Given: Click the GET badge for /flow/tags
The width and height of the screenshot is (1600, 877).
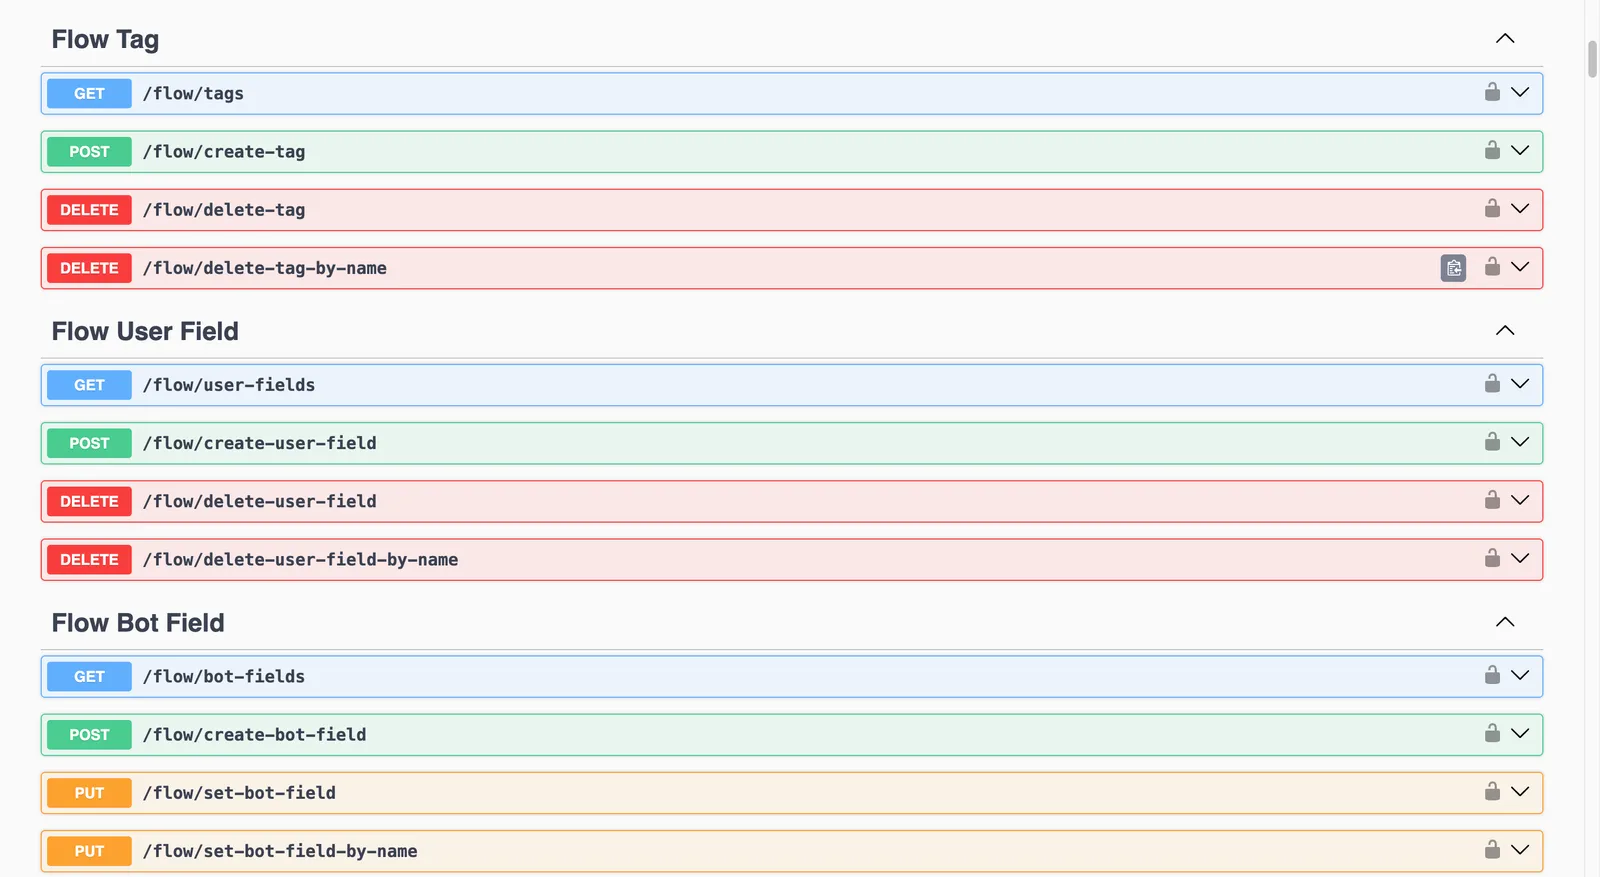Looking at the screenshot, I should [89, 93].
